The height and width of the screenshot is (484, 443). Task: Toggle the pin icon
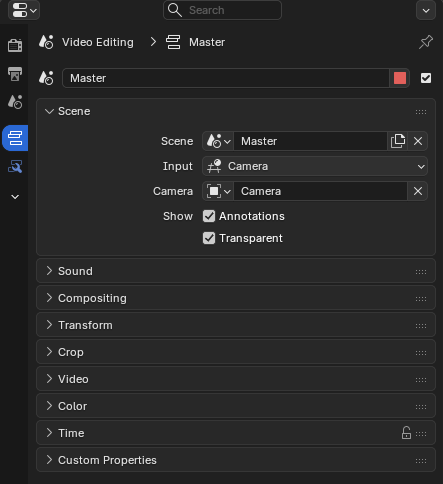[426, 42]
